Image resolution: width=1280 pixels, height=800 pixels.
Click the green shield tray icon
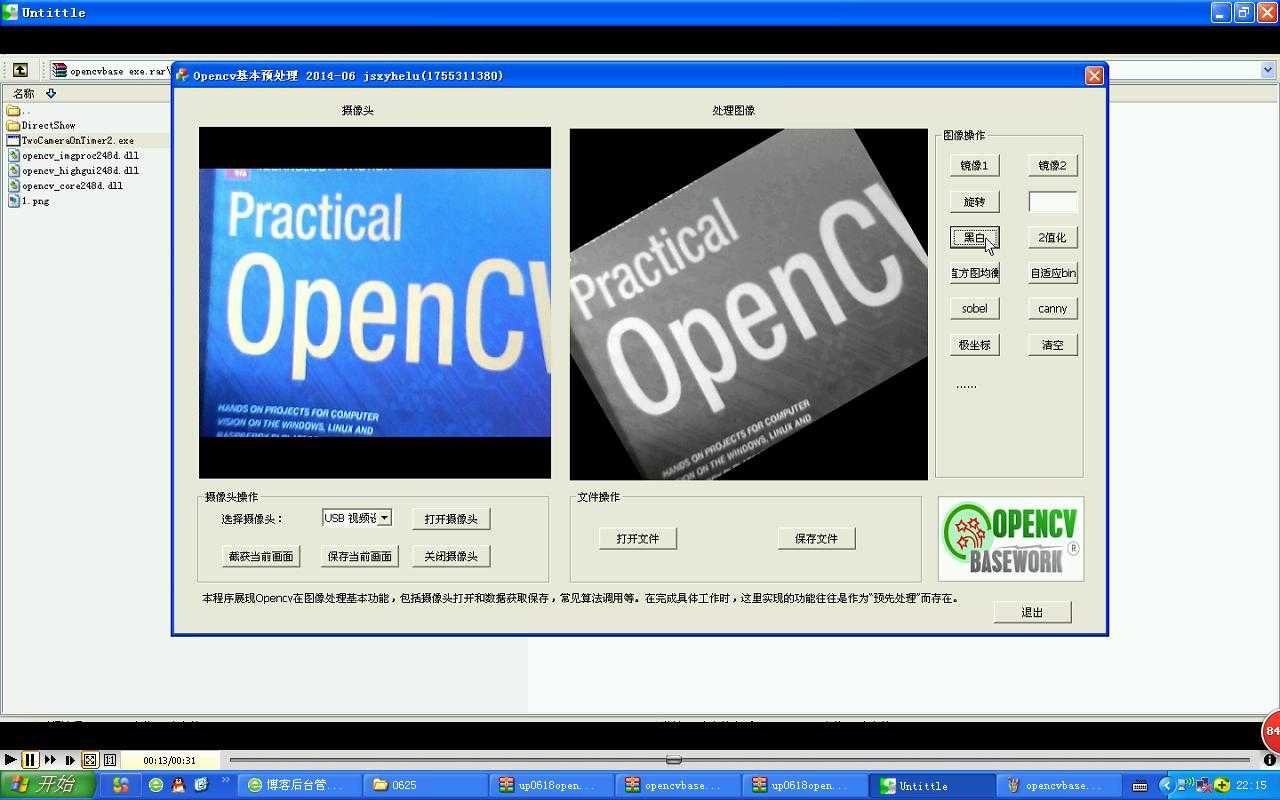1222,786
